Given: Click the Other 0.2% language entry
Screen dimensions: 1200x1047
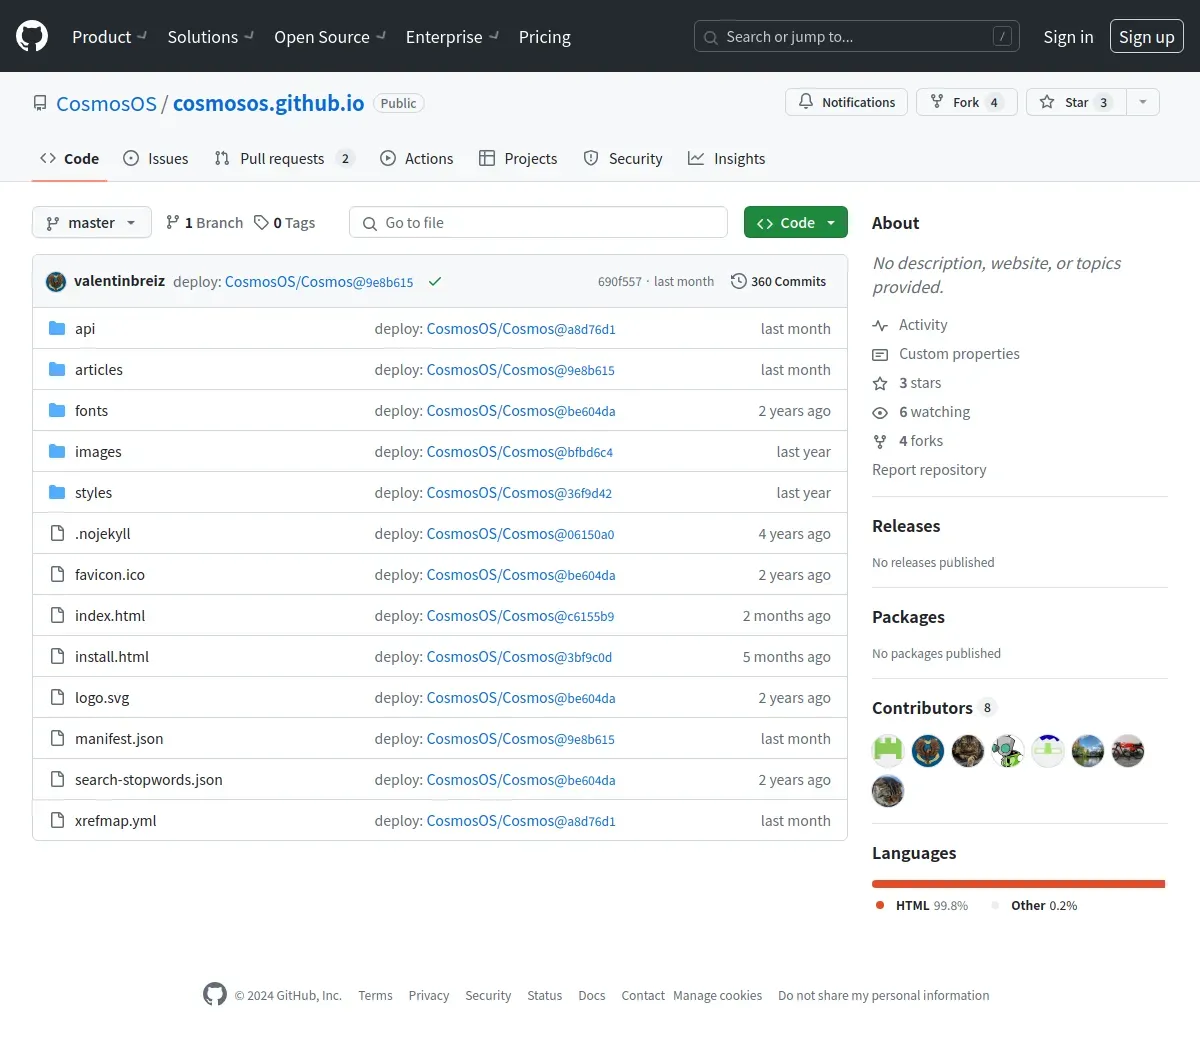Looking at the screenshot, I should (x=1035, y=905).
